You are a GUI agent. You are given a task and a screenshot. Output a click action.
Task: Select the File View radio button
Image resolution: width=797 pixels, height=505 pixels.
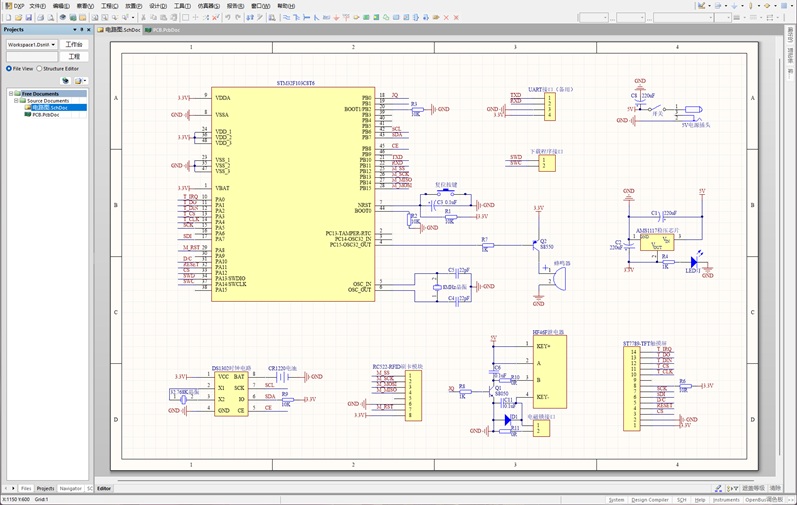(9, 69)
